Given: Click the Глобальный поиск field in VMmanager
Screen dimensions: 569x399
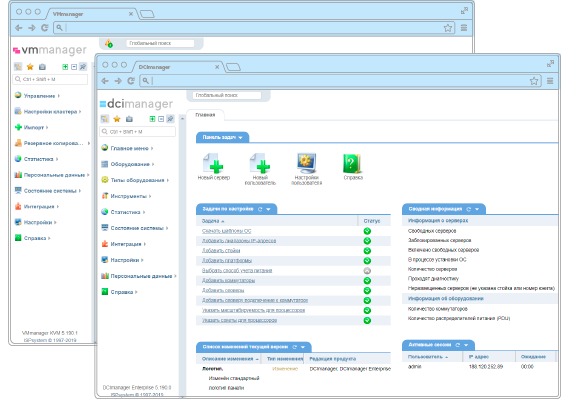Looking at the screenshot, I should [160, 43].
